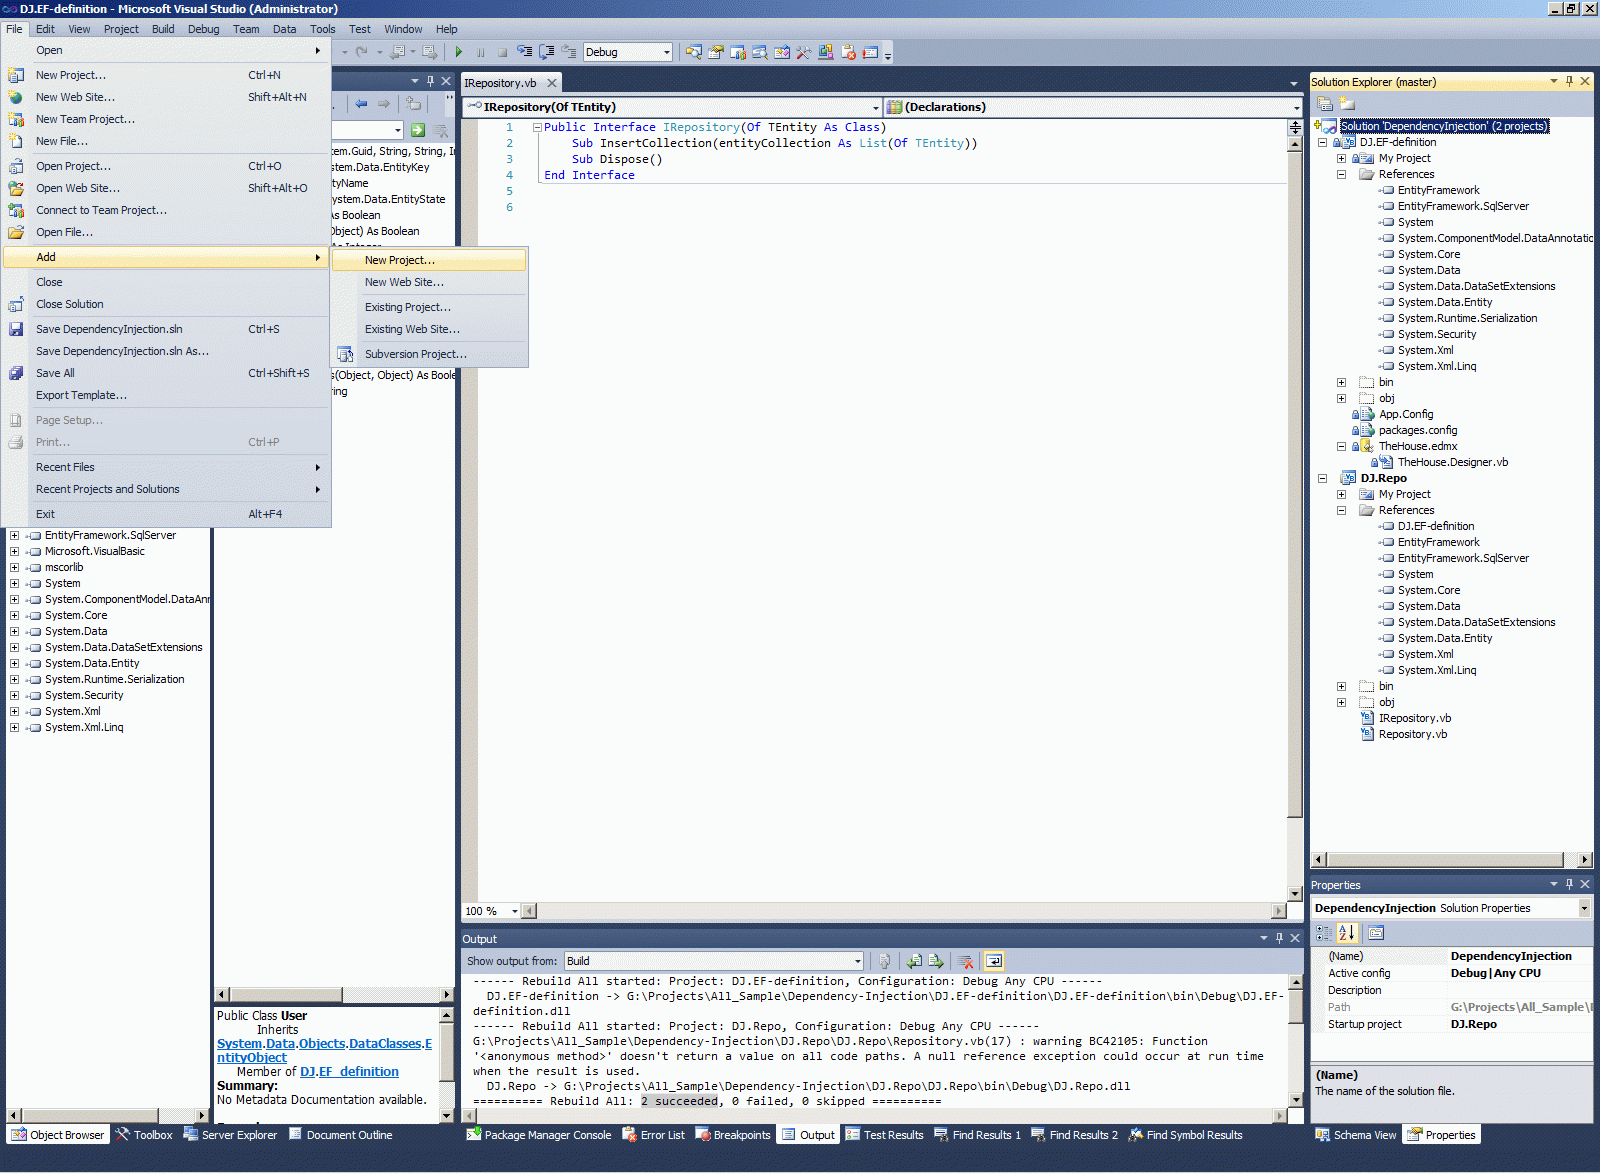Click the Toolbox tab icon at bottom
Screen dimensions: 1600x1174
coord(123,1135)
